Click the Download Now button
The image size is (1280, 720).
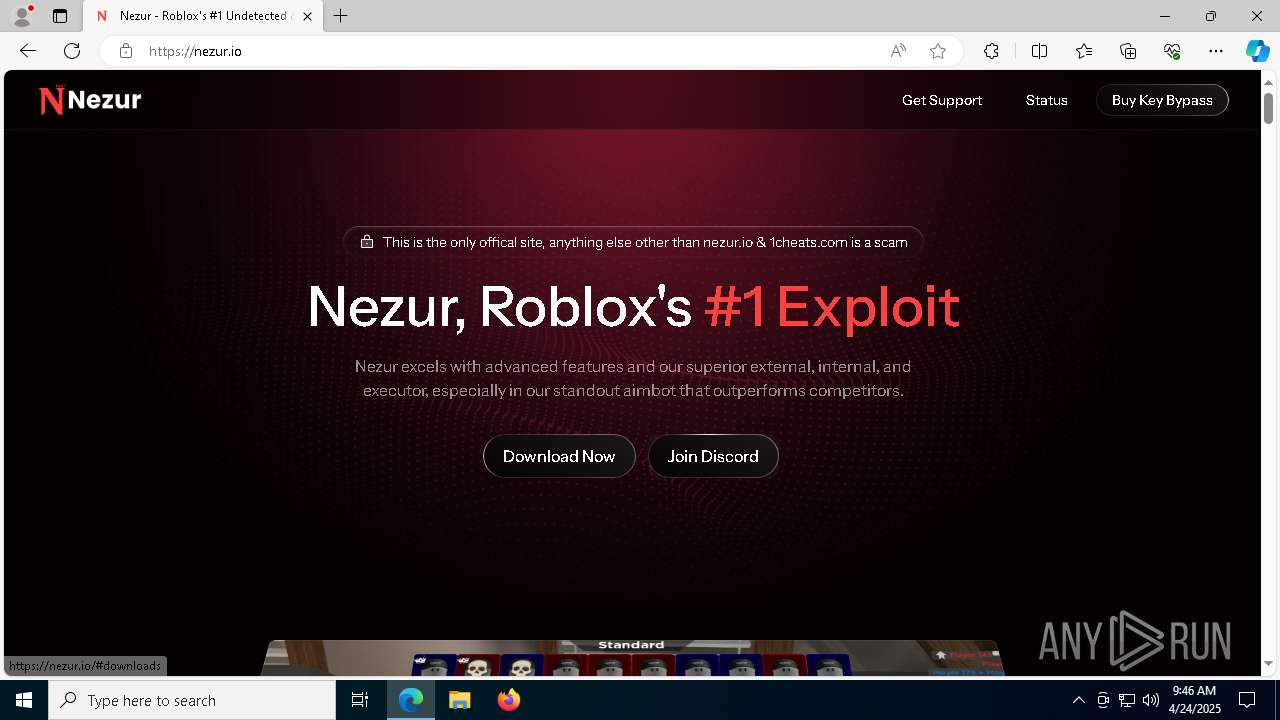click(x=559, y=456)
